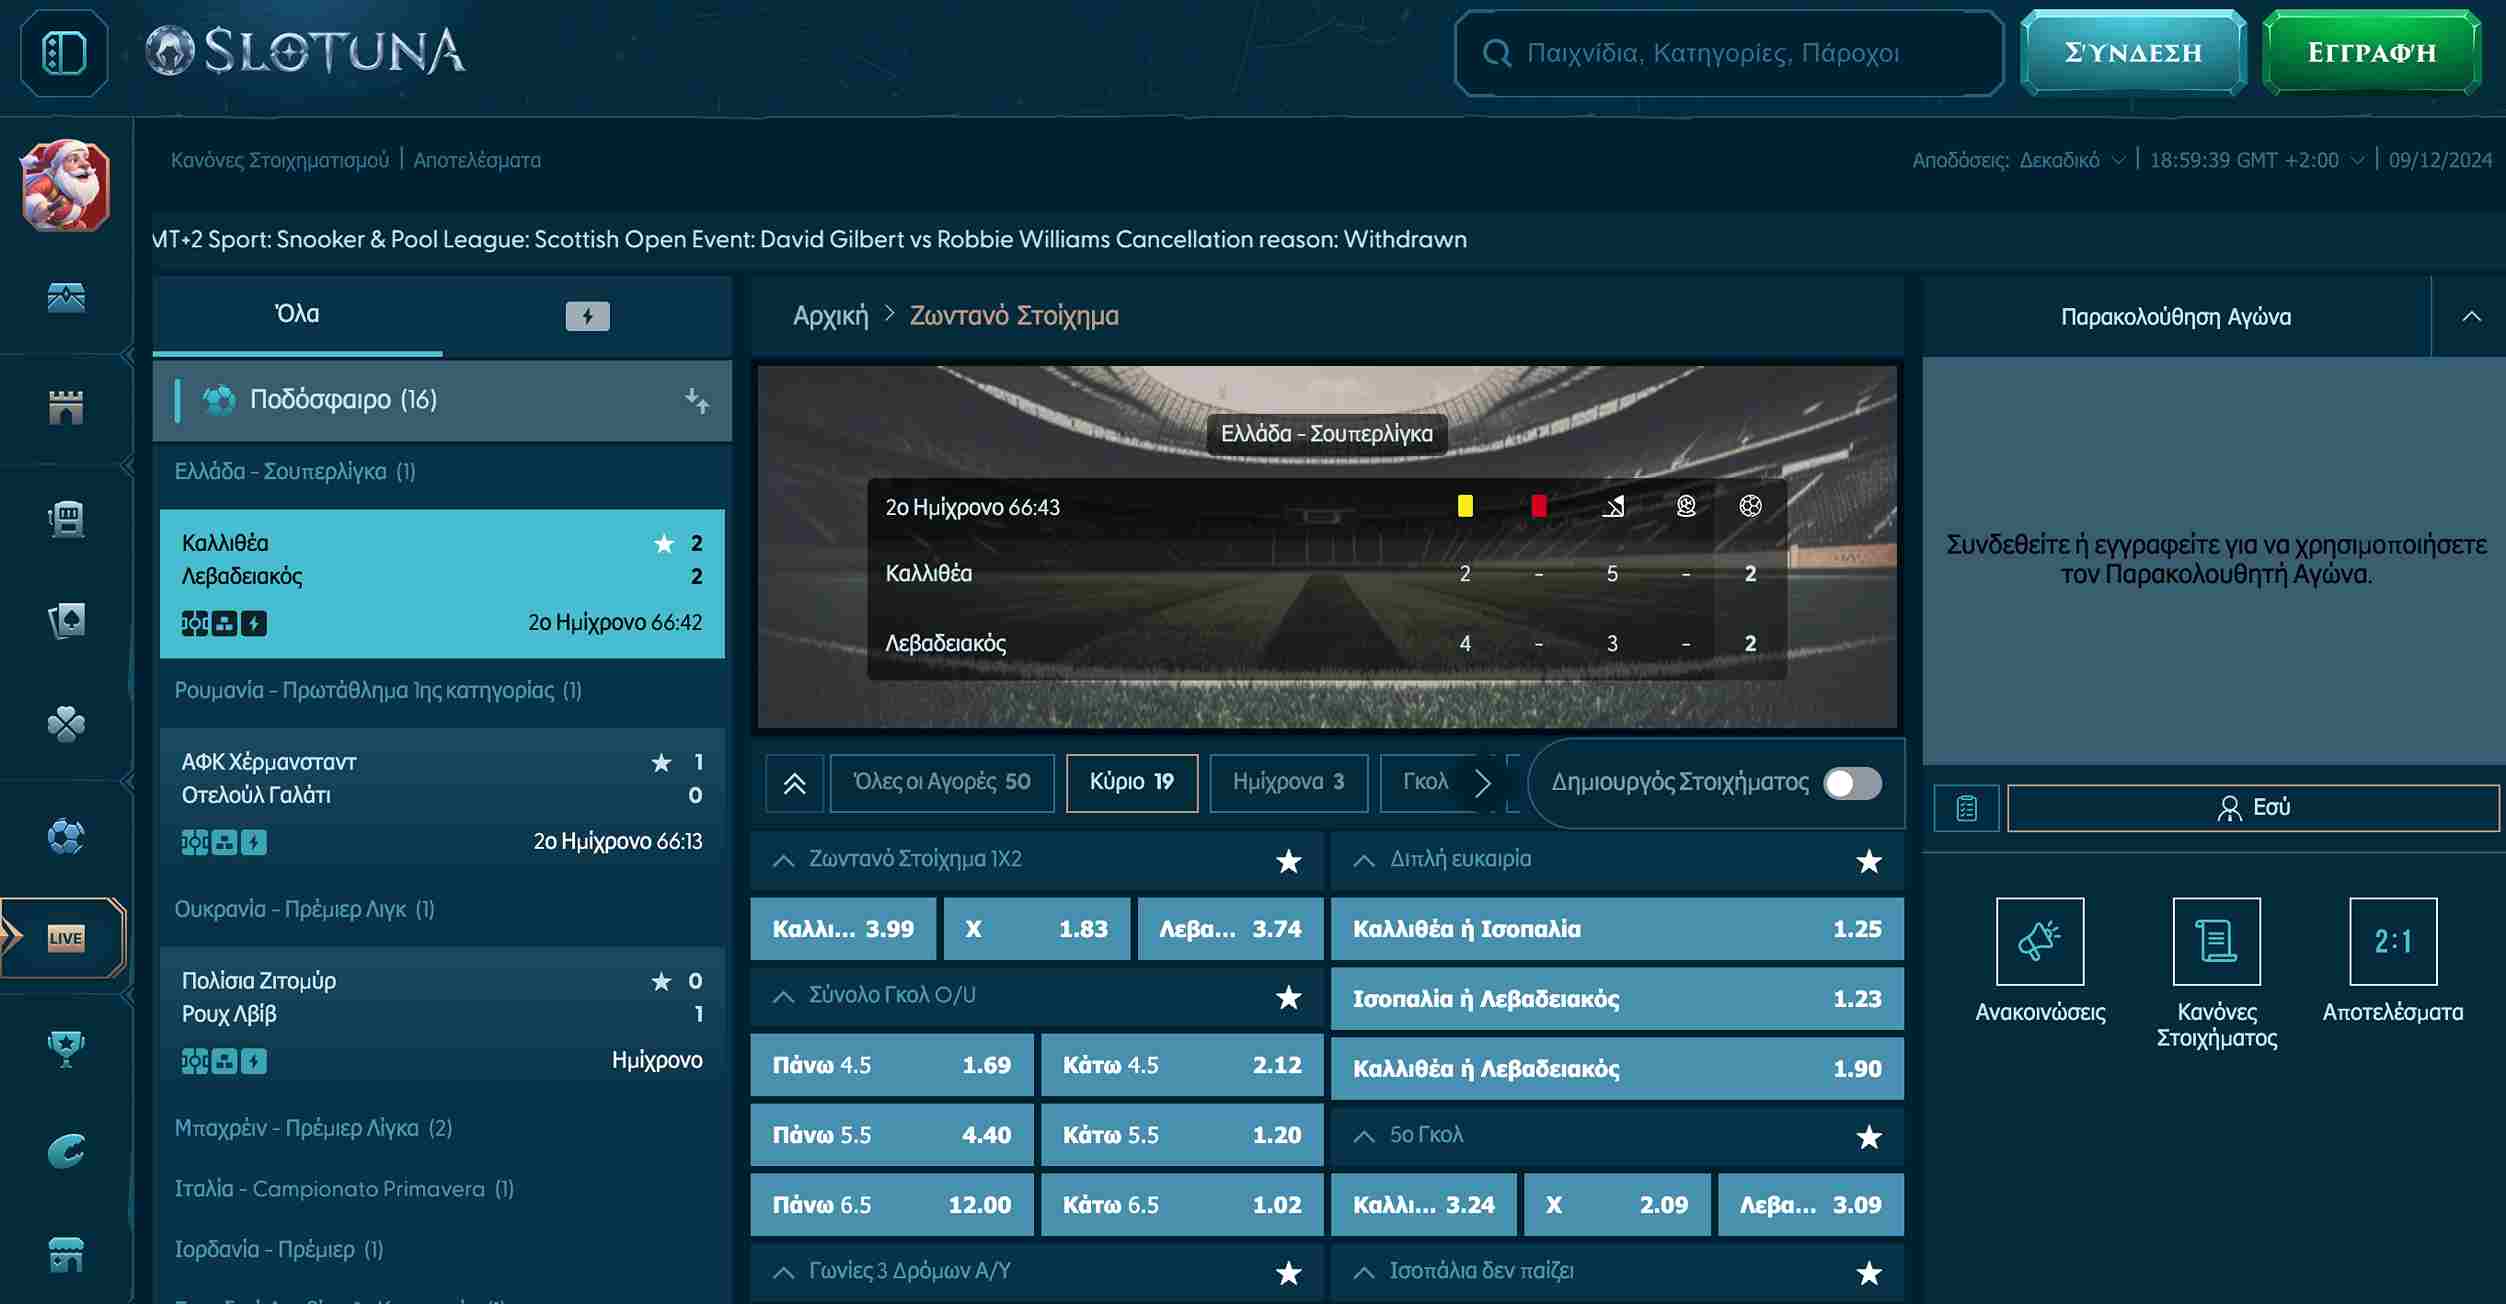Open the Santa Claus promotion icon
Viewport: 2506px width, 1304px height.
[x=65, y=186]
